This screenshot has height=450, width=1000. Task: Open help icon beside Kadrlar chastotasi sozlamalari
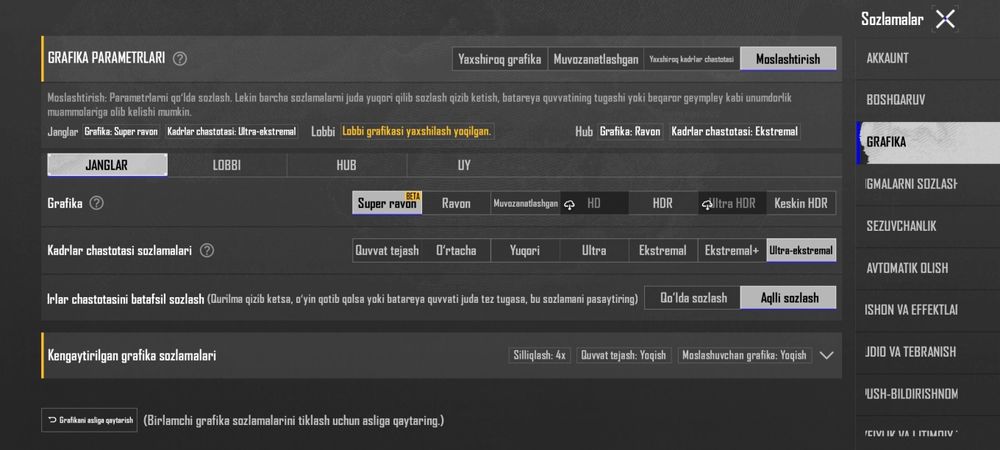(207, 250)
